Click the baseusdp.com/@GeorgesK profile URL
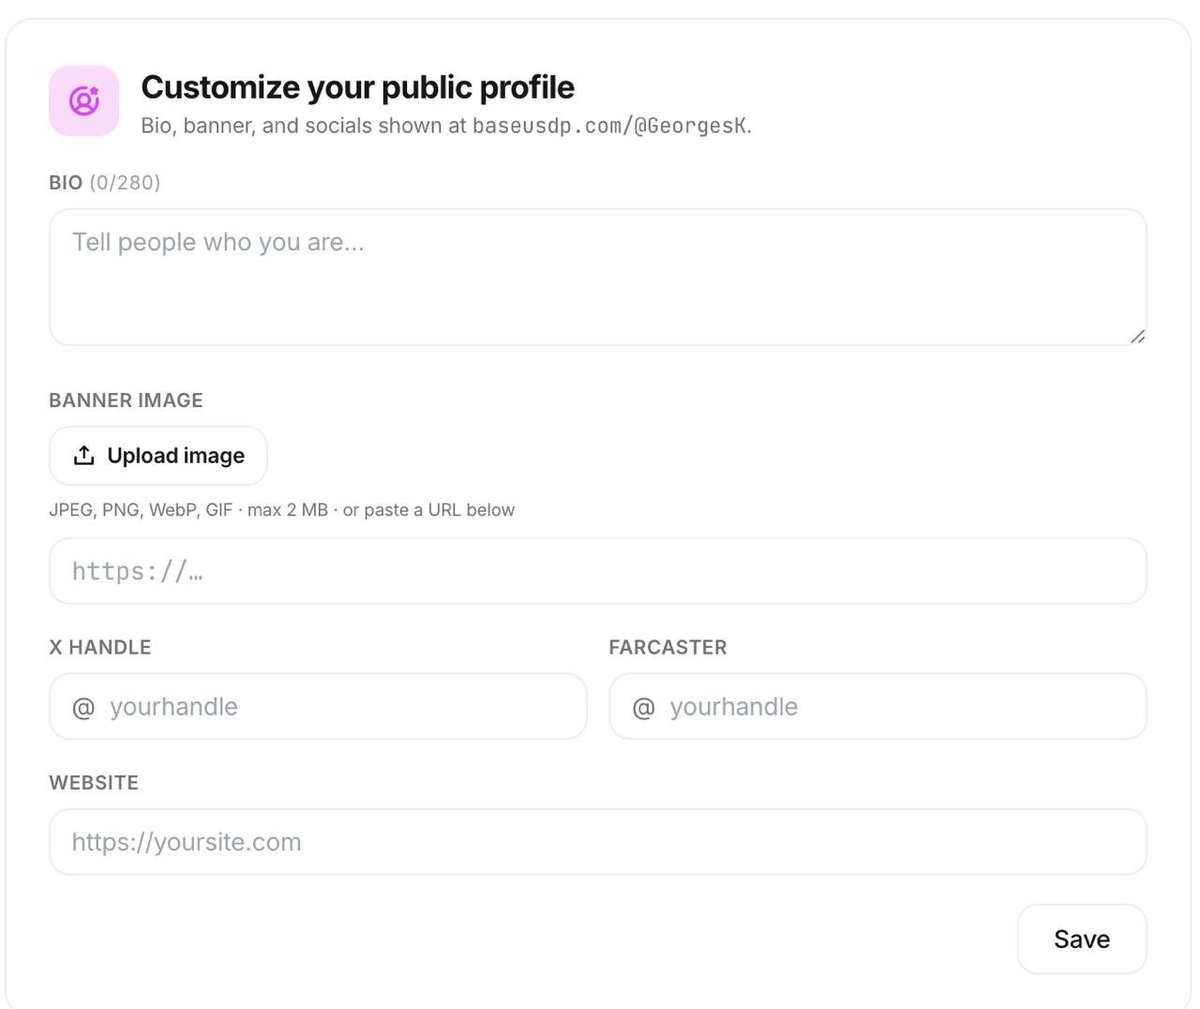 click(x=609, y=127)
